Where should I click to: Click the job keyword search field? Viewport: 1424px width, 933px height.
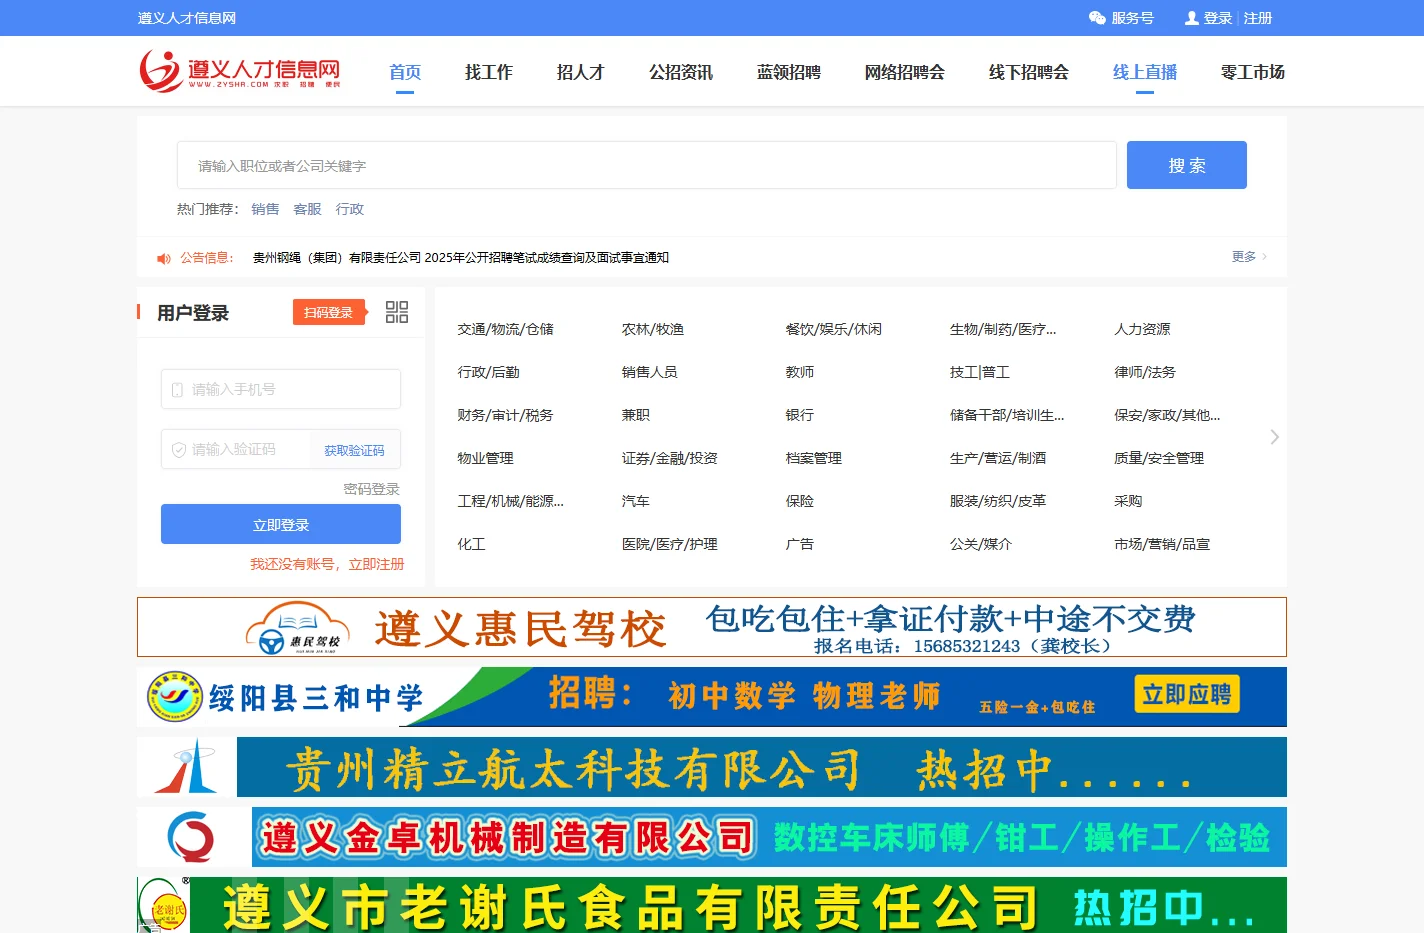pyautogui.click(x=647, y=165)
